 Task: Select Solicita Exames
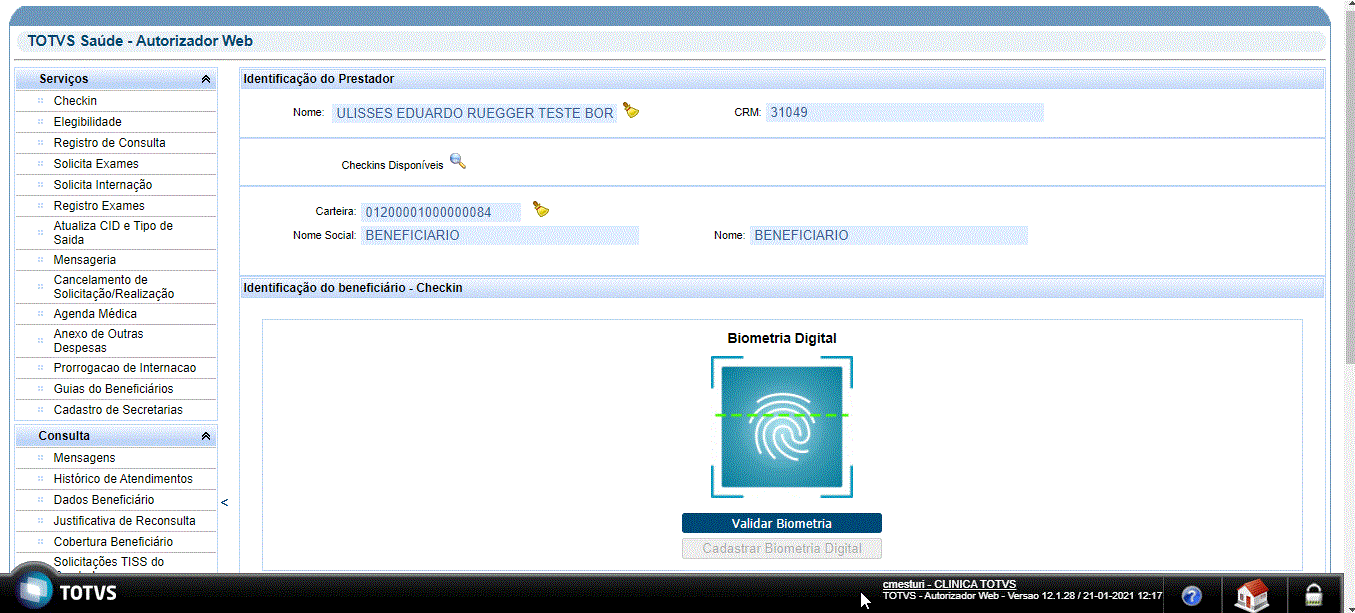pyautogui.click(x=96, y=164)
